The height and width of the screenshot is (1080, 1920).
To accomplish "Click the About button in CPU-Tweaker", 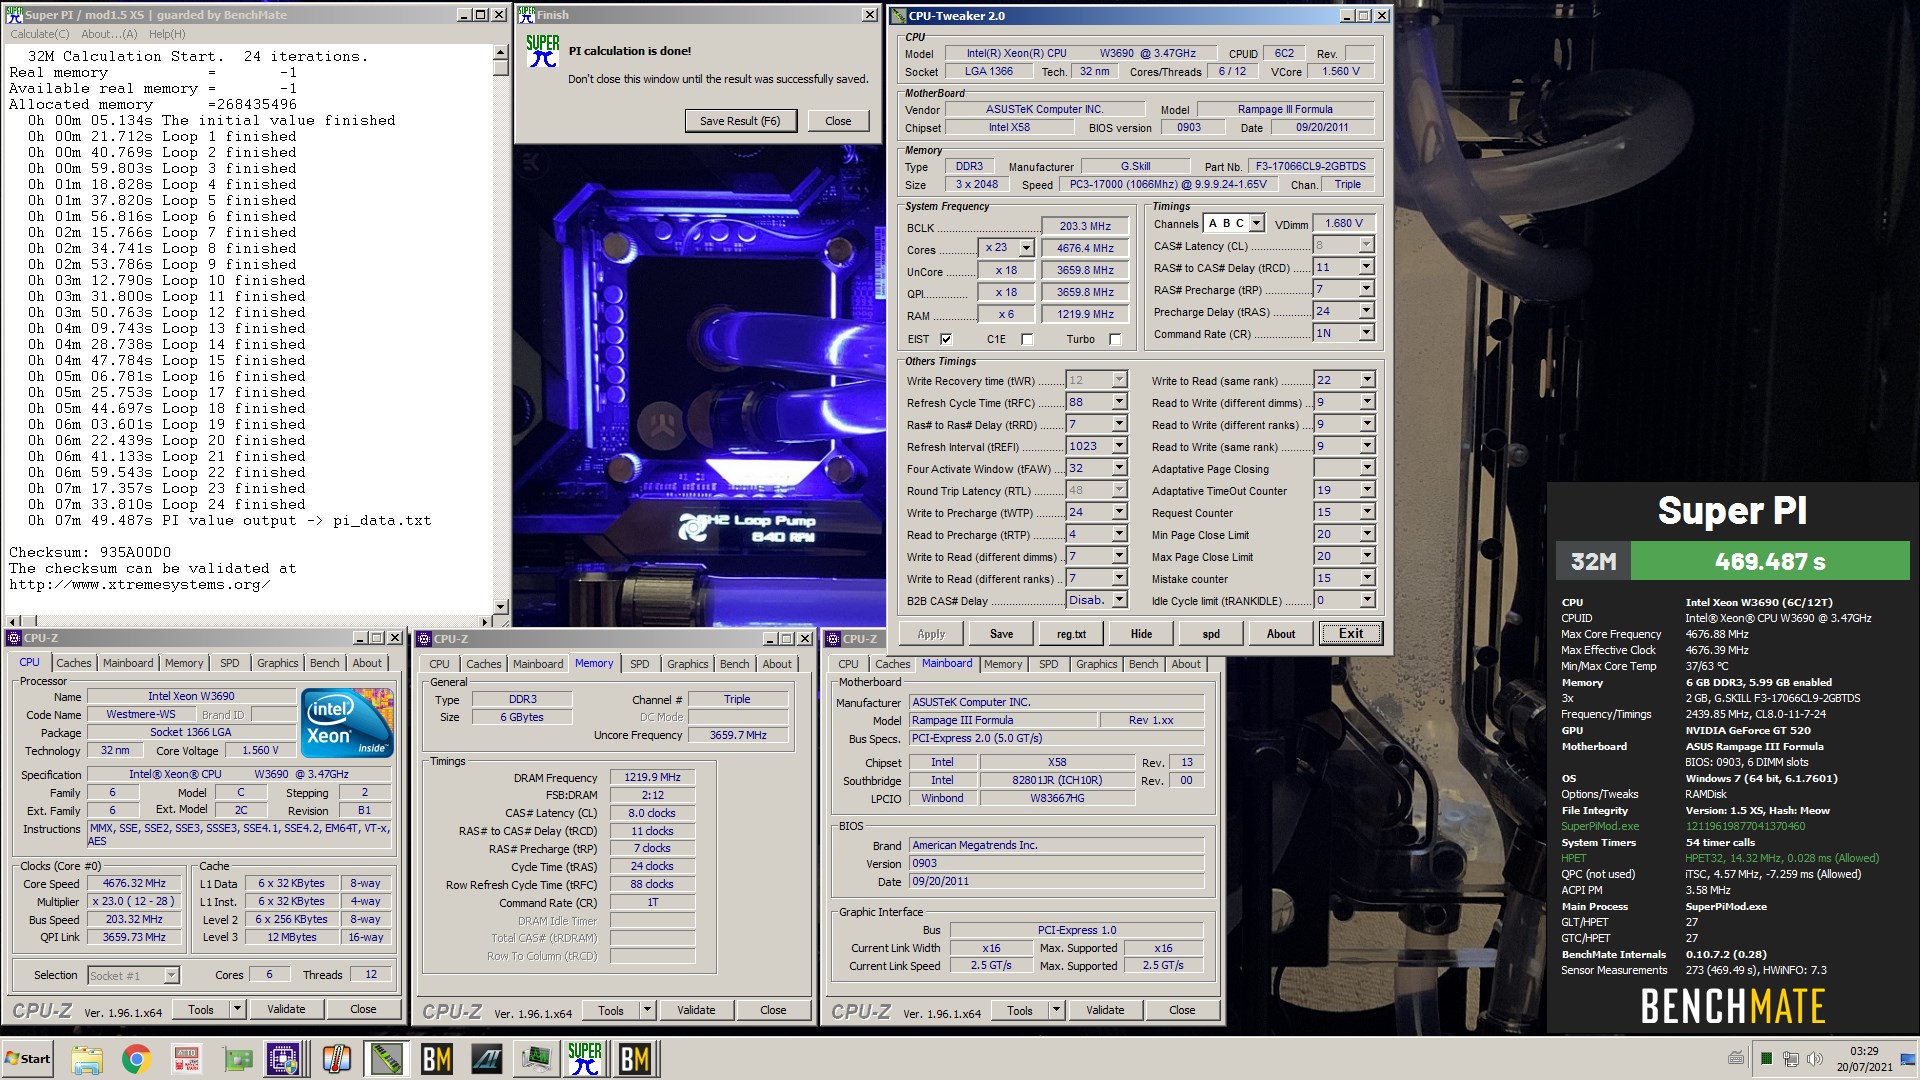I will click(1281, 634).
